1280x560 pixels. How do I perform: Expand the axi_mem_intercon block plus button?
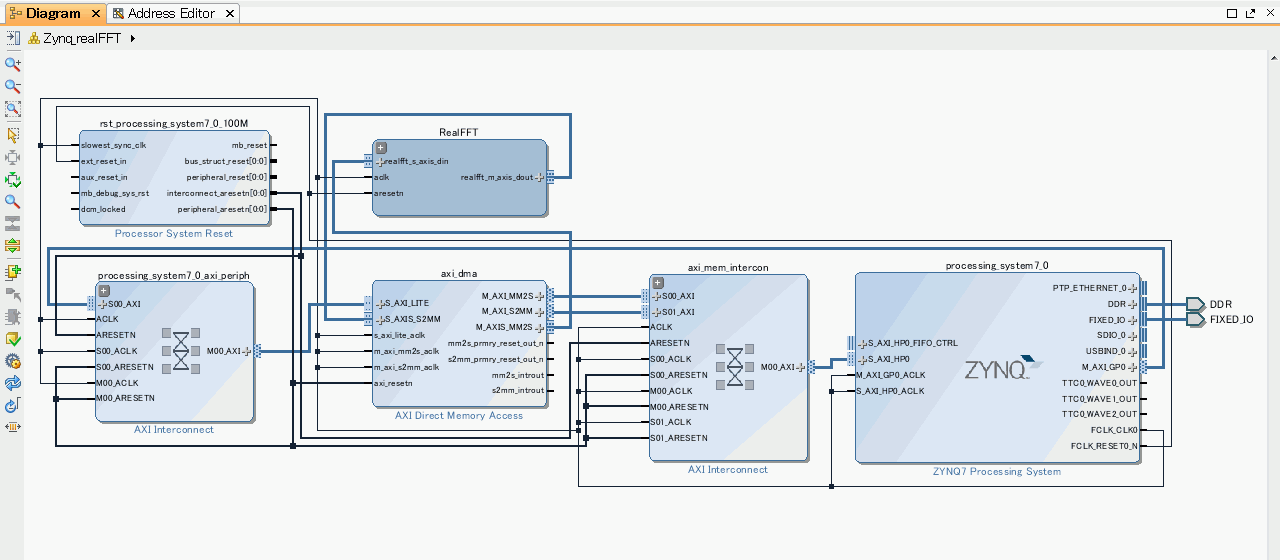pos(658,282)
